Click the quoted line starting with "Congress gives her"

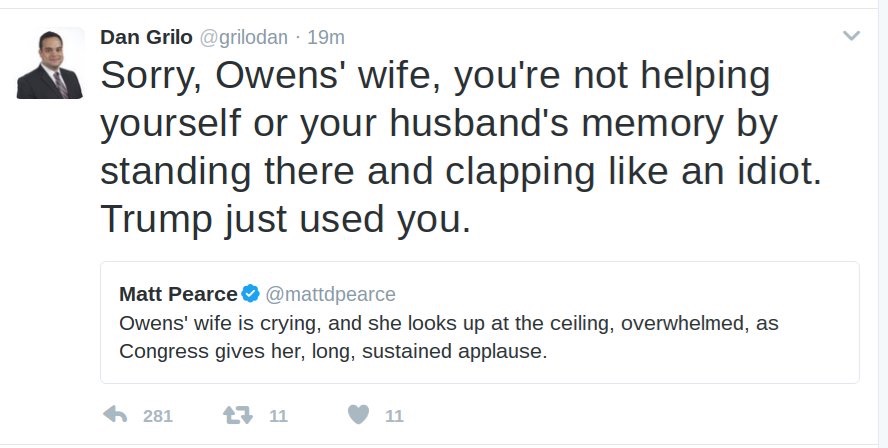click(333, 352)
